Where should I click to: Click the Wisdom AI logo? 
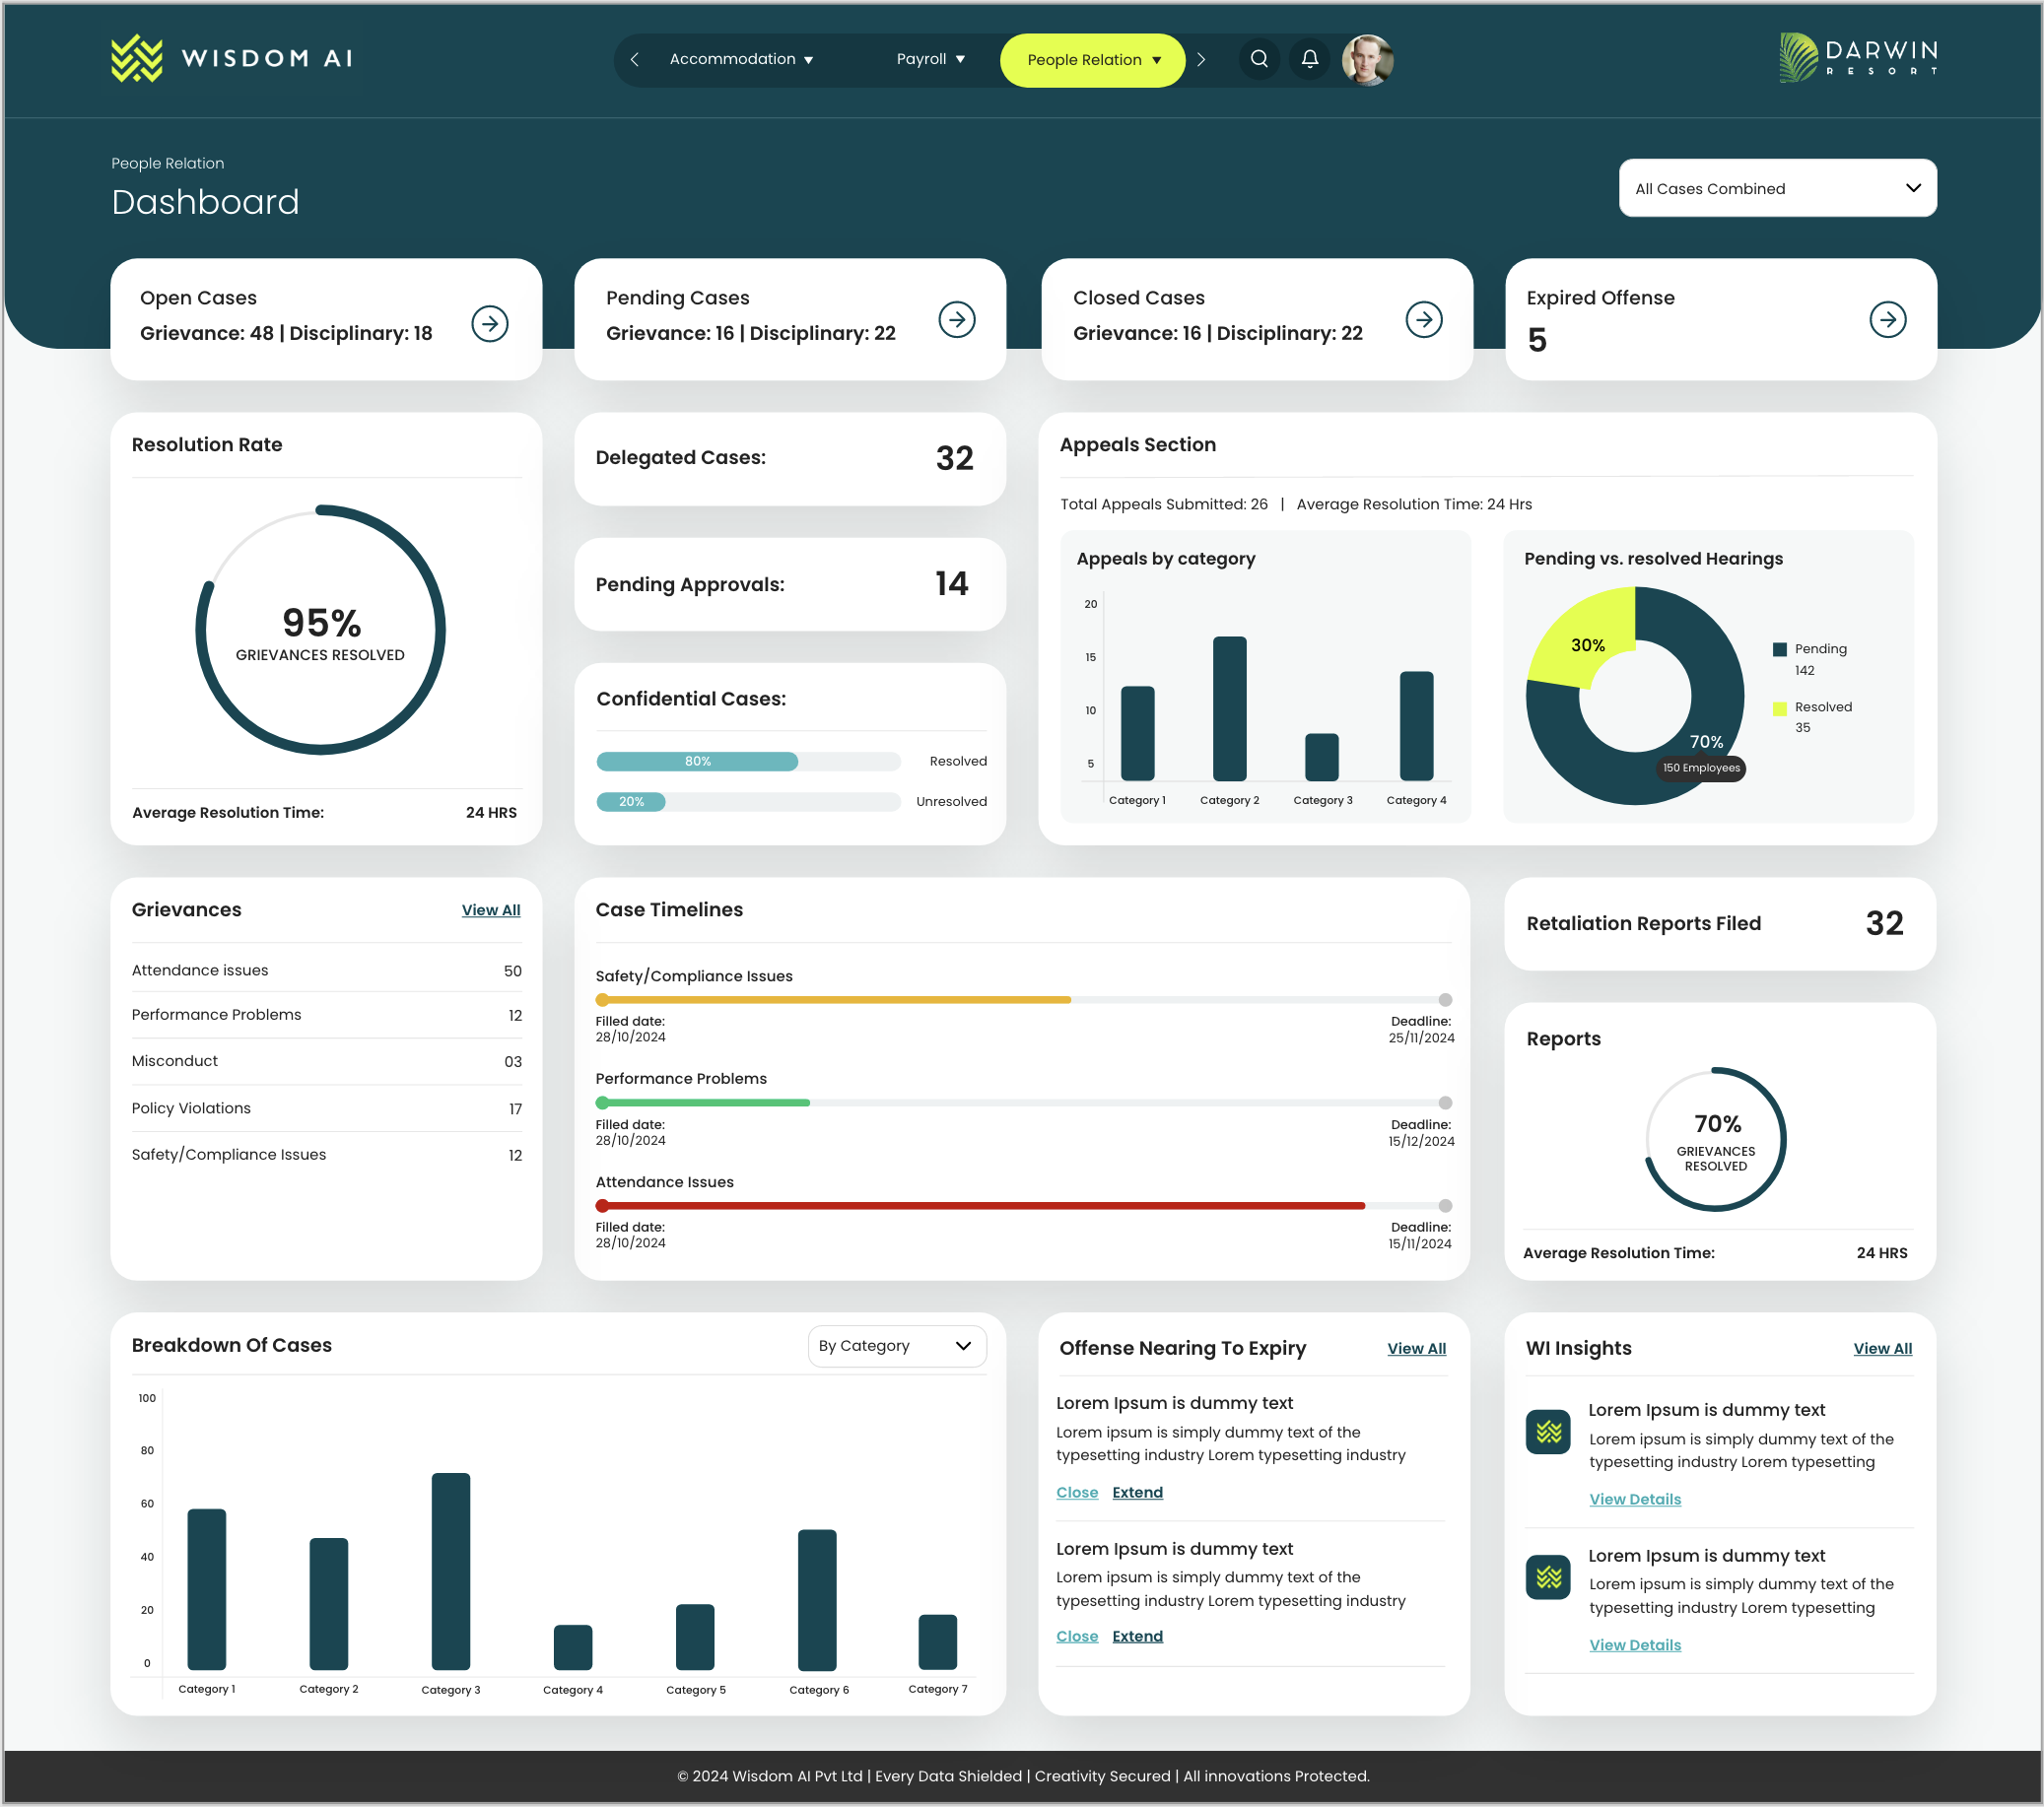click(231, 58)
